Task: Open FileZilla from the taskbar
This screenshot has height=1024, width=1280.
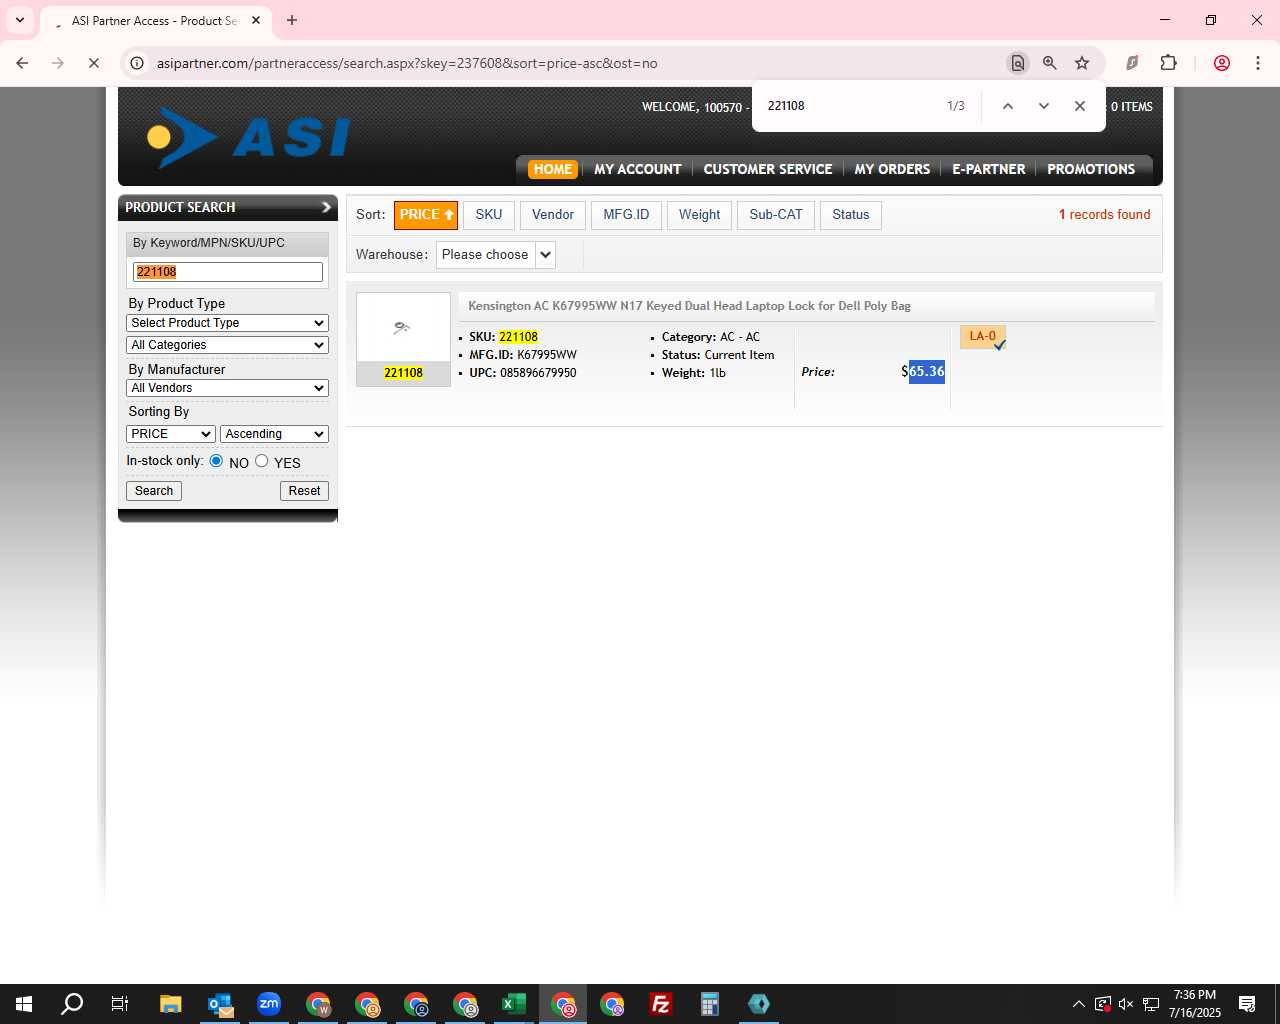Action: [661, 1004]
